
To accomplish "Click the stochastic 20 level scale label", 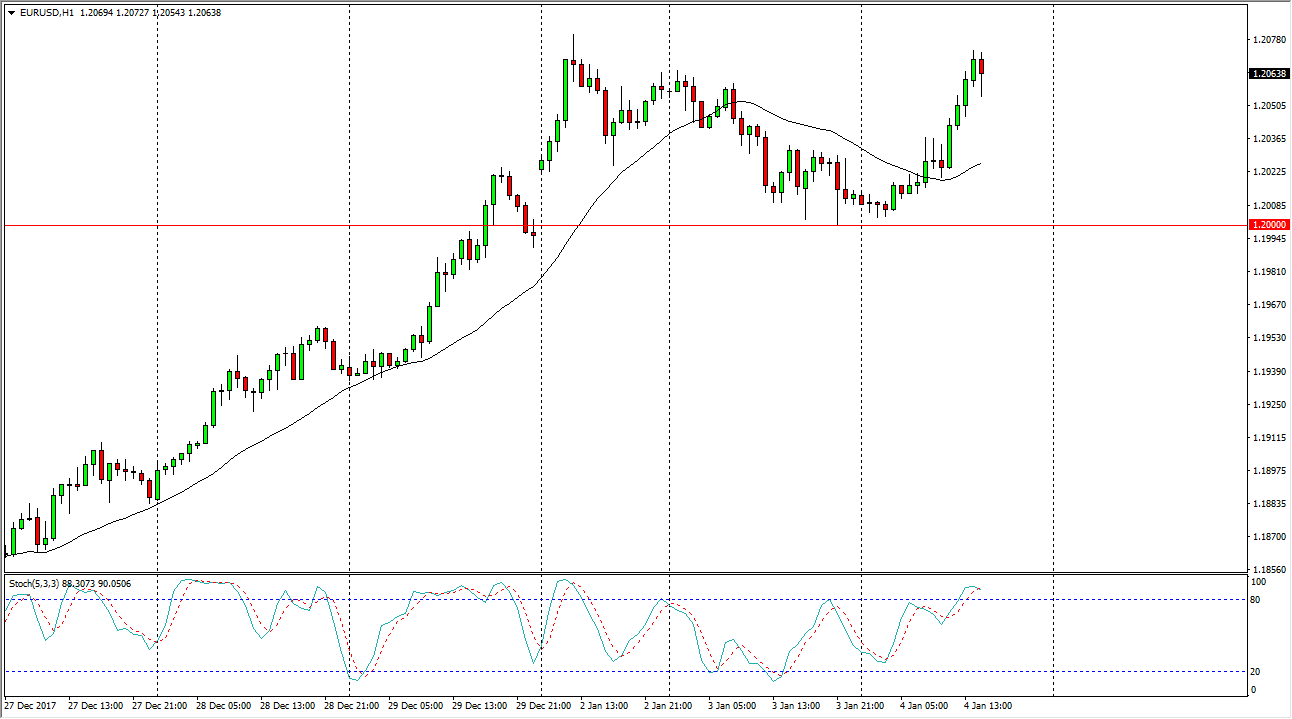I will pyautogui.click(x=1257, y=672).
